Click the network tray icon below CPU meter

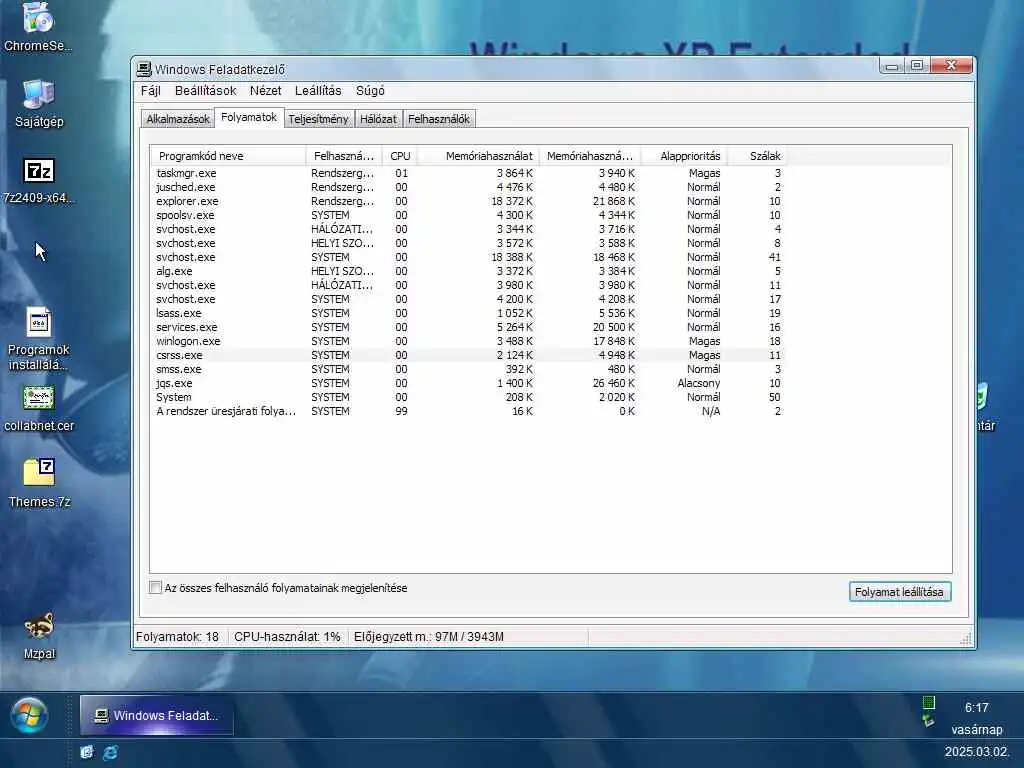pyautogui.click(x=928, y=721)
